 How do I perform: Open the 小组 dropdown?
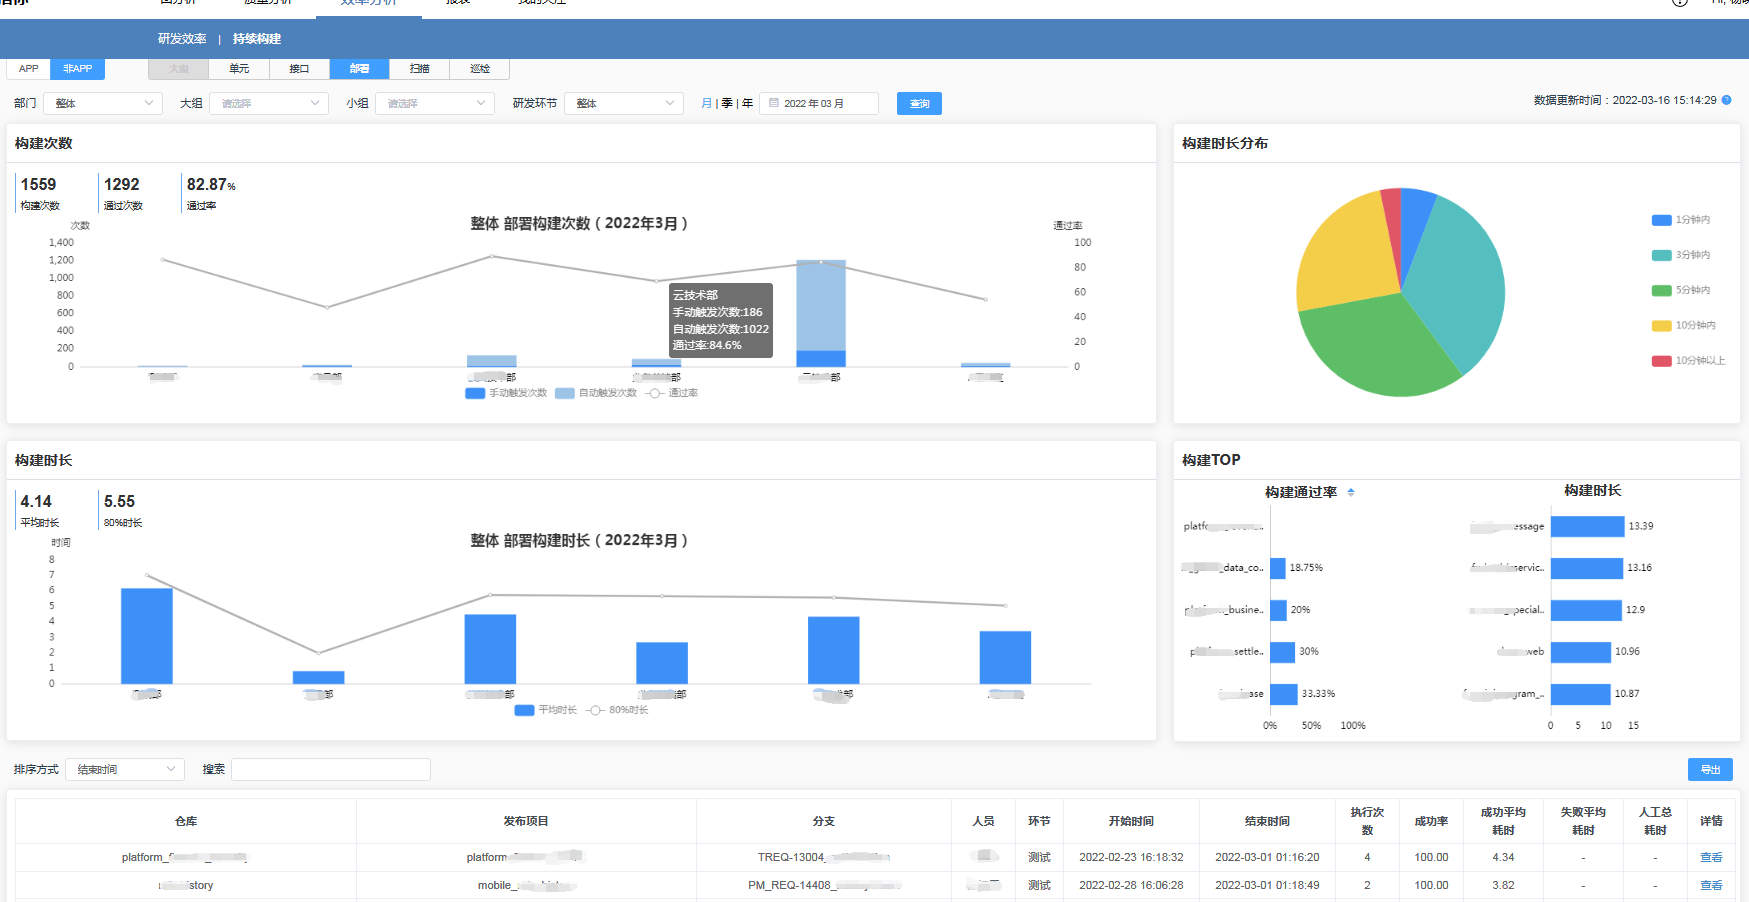(435, 103)
